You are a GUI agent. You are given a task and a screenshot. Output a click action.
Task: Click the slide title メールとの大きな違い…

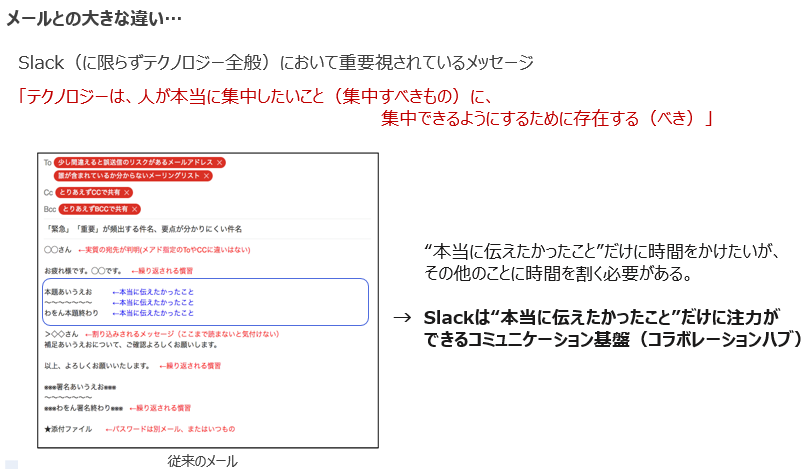coord(94,19)
